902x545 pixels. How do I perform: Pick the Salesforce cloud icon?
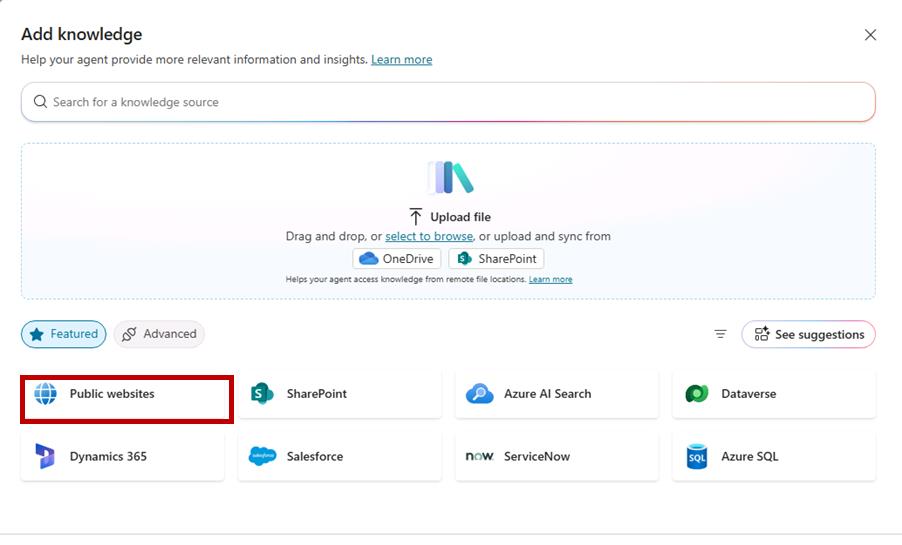(262, 456)
